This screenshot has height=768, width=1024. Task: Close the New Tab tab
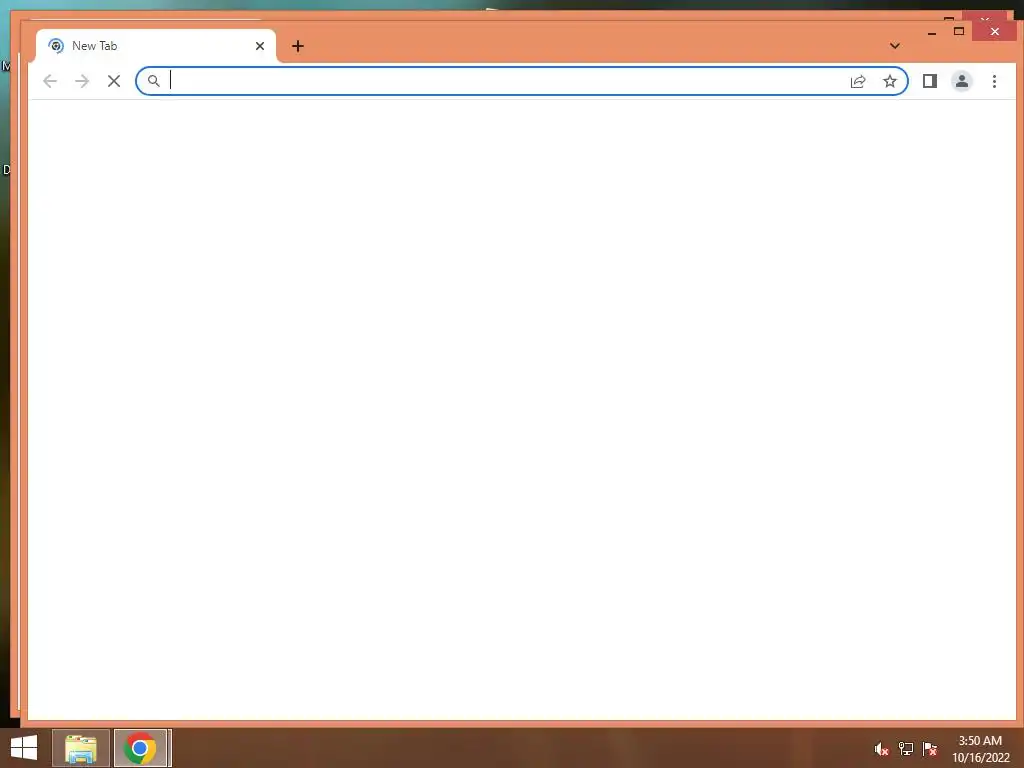click(260, 46)
